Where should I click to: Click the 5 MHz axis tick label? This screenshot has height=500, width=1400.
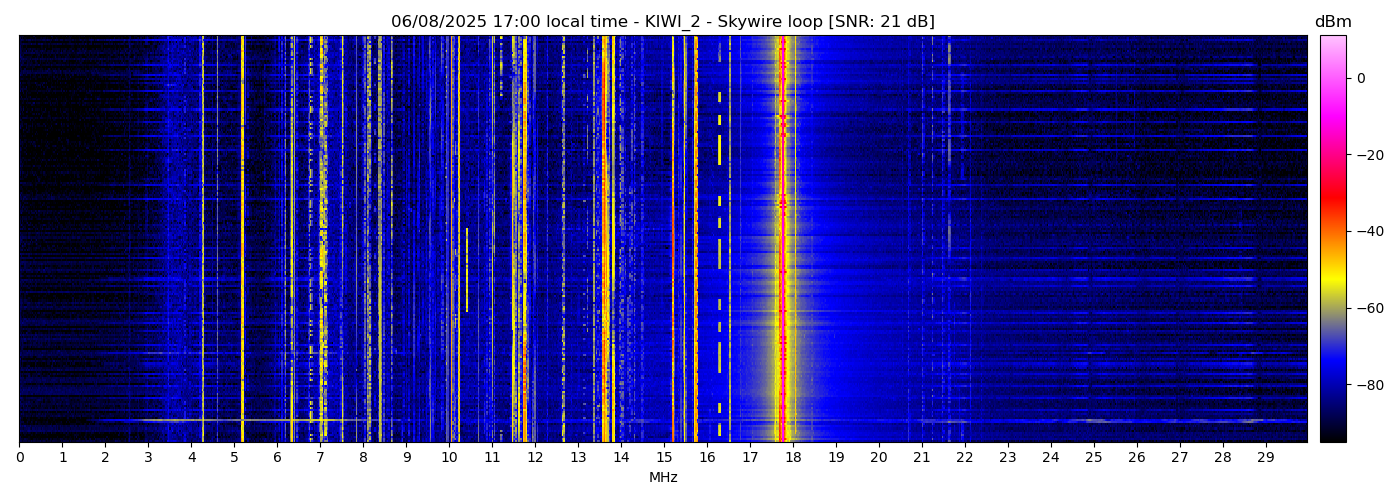tap(234, 458)
